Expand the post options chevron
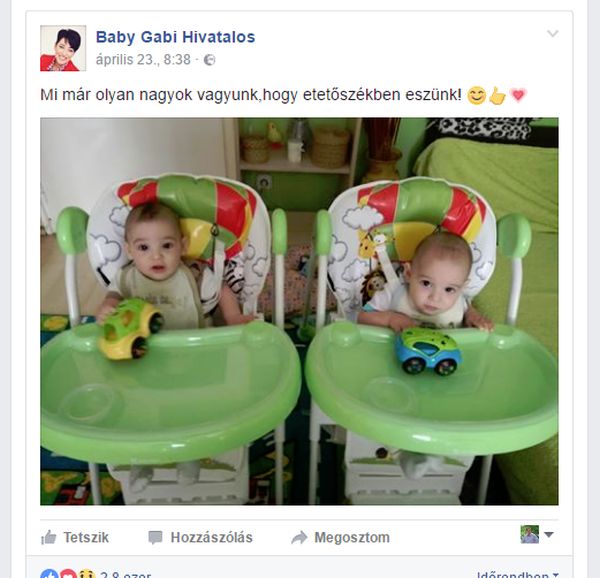This screenshot has width=600, height=578. click(553, 34)
